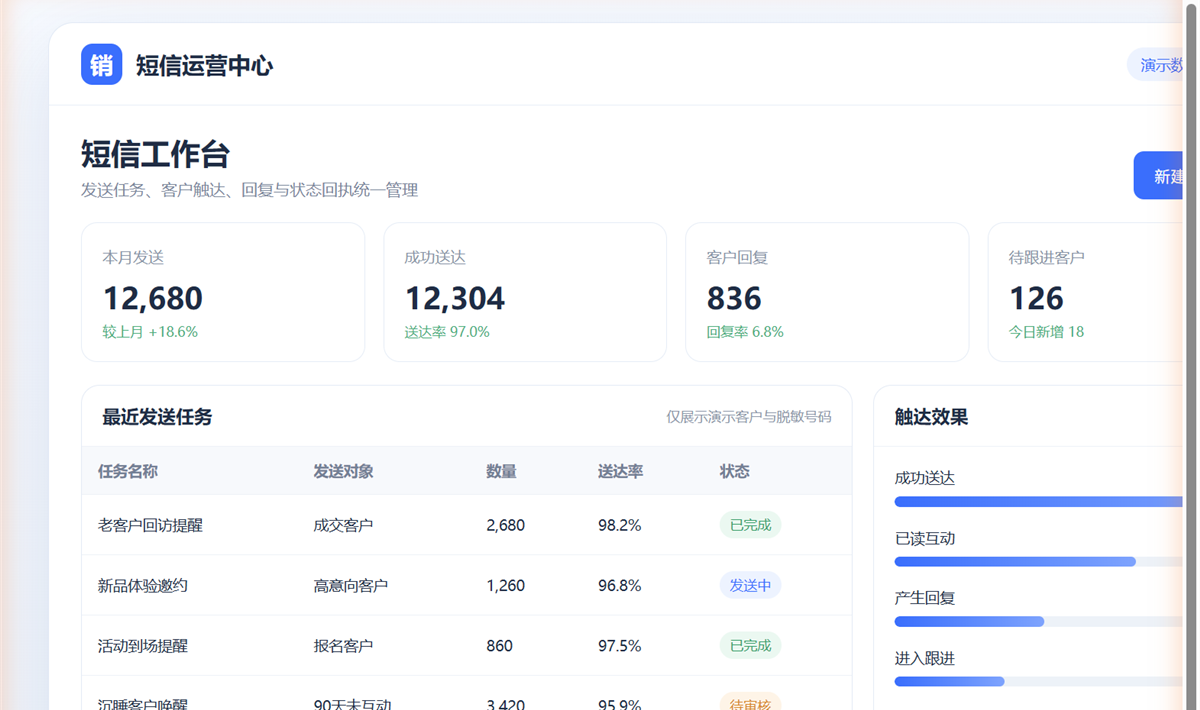
Task: Open the 本月发送 stat card
Action: point(223,292)
